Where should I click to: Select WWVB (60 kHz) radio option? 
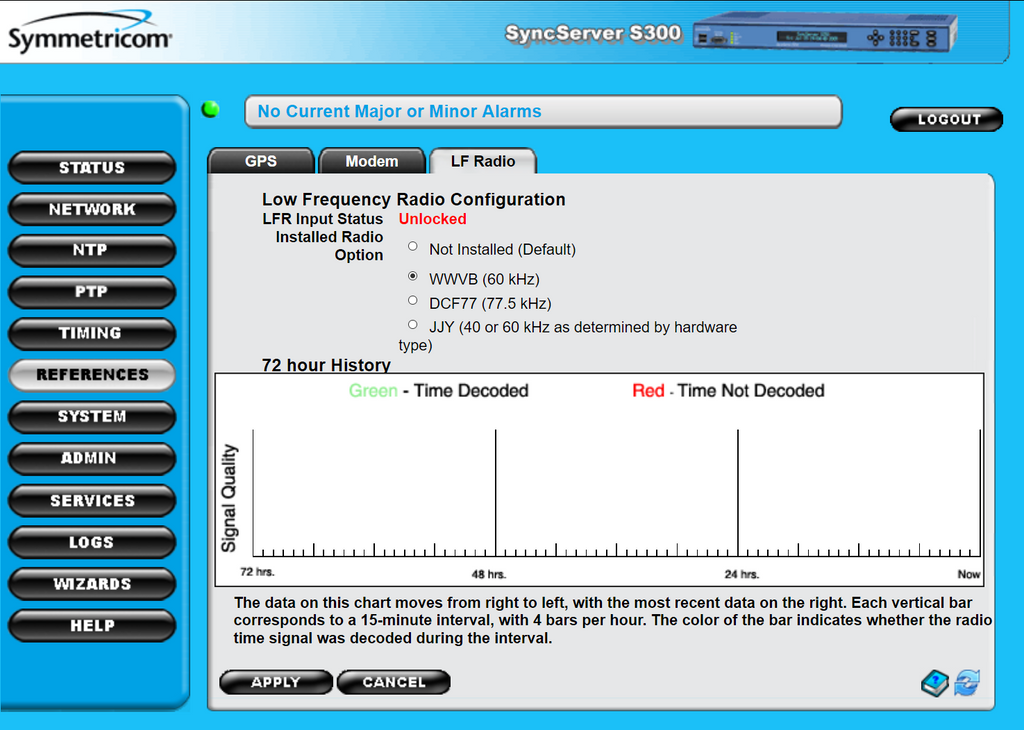(413, 276)
